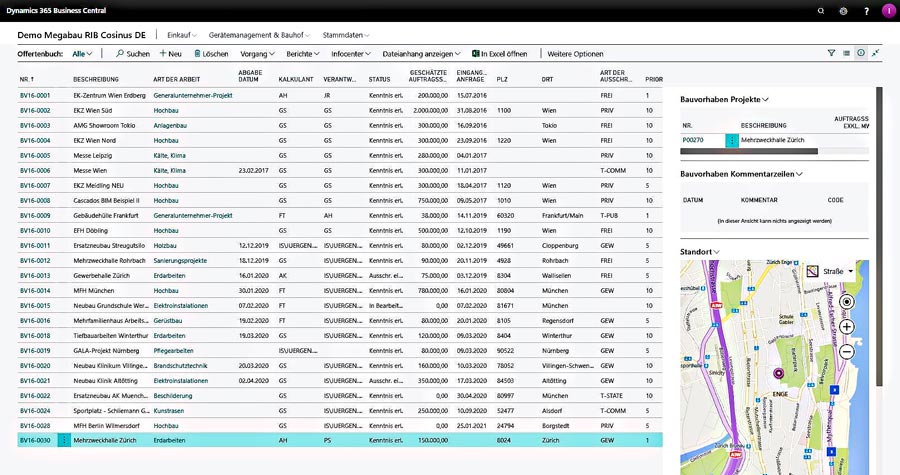Open record BV16-0009
The image size is (900, 475).
pos(35,215)
